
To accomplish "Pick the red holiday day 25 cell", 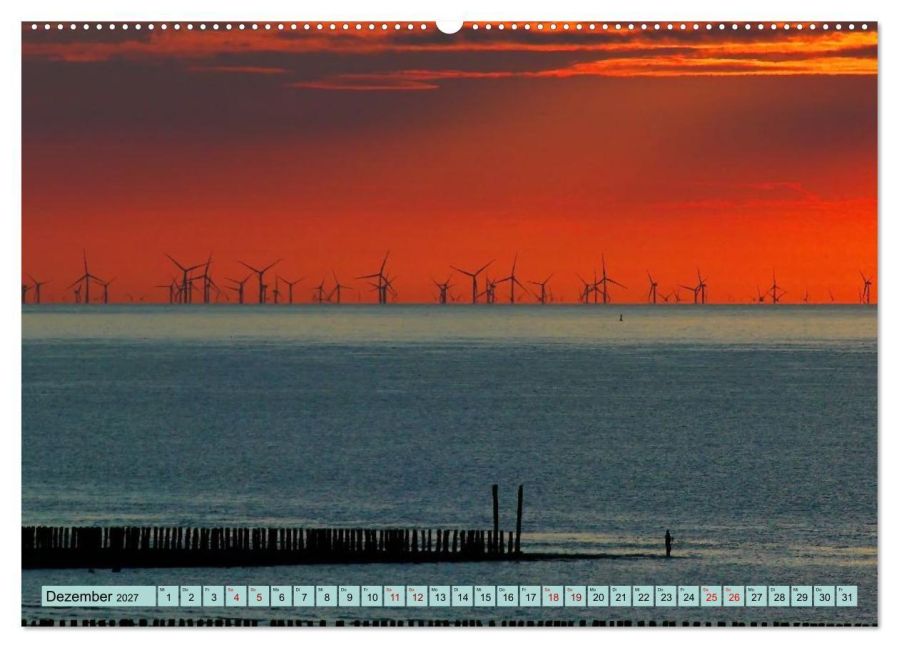I will [x=712, y=596].
